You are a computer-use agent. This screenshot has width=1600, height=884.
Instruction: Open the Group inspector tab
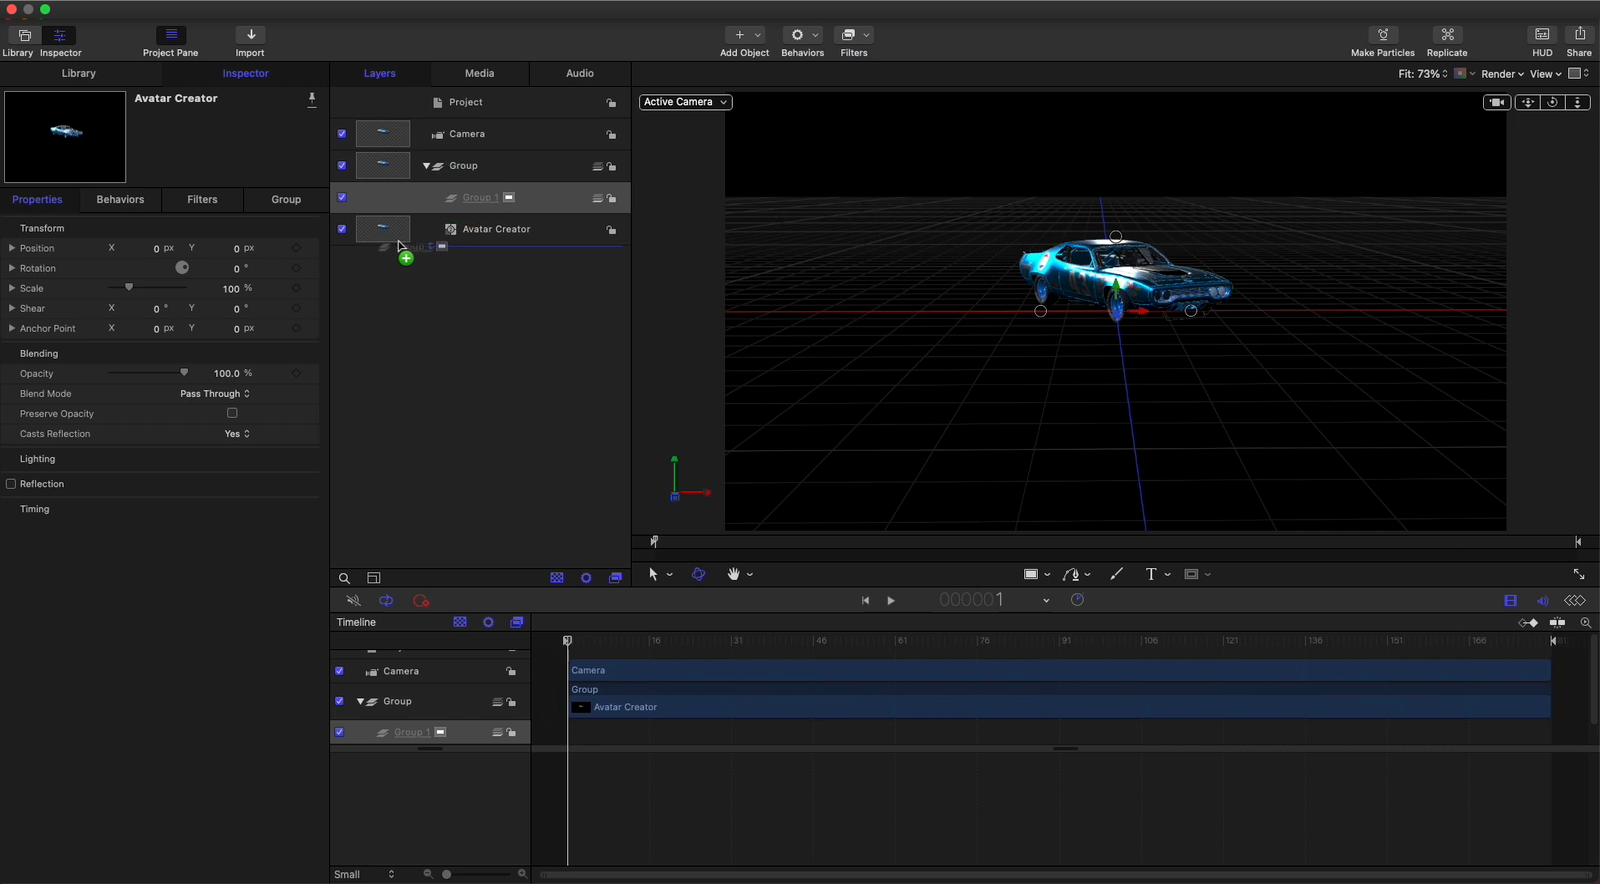[x=286, y=200]
